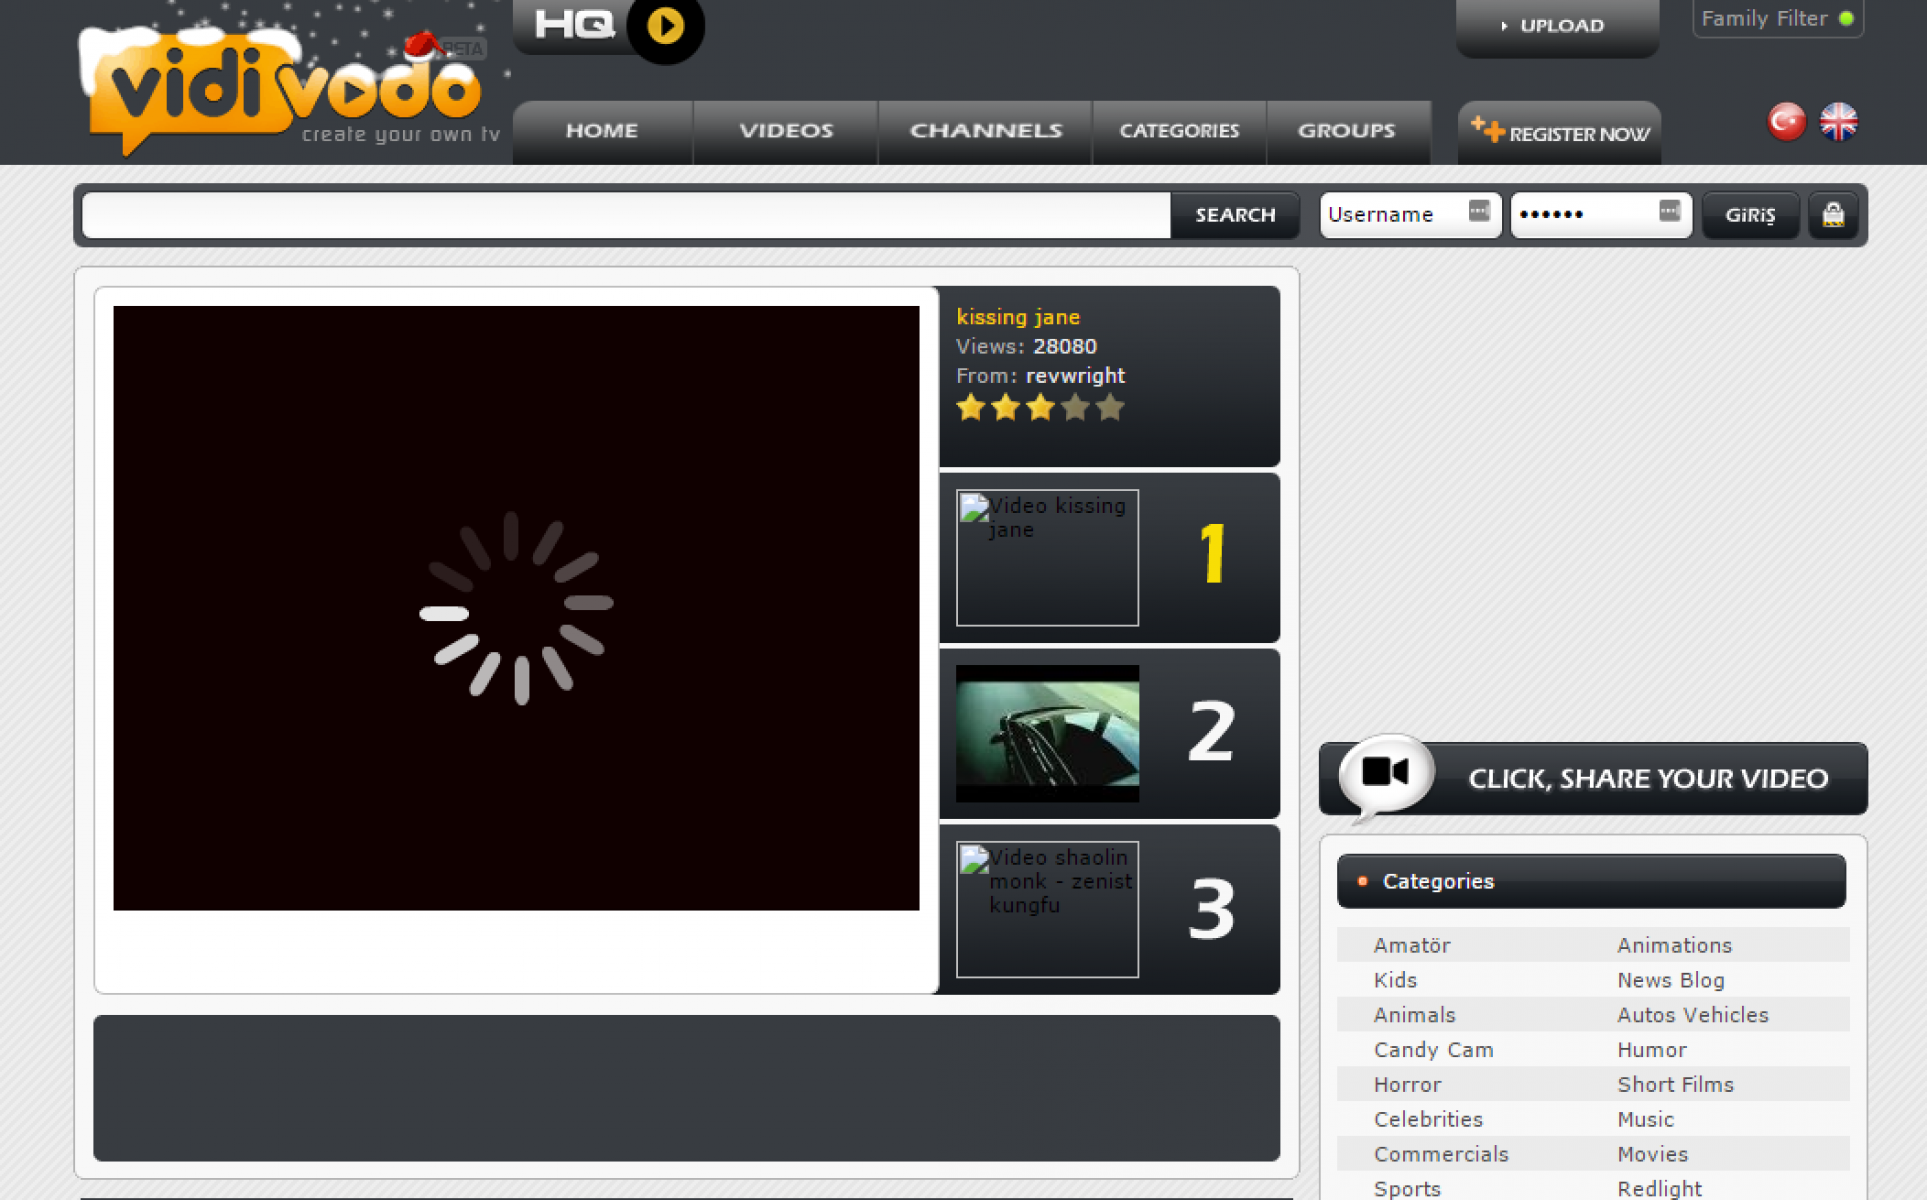Select the Autos Vehicles category
Viewport: 1927px width, 1200px height.
(1692, 1015)
